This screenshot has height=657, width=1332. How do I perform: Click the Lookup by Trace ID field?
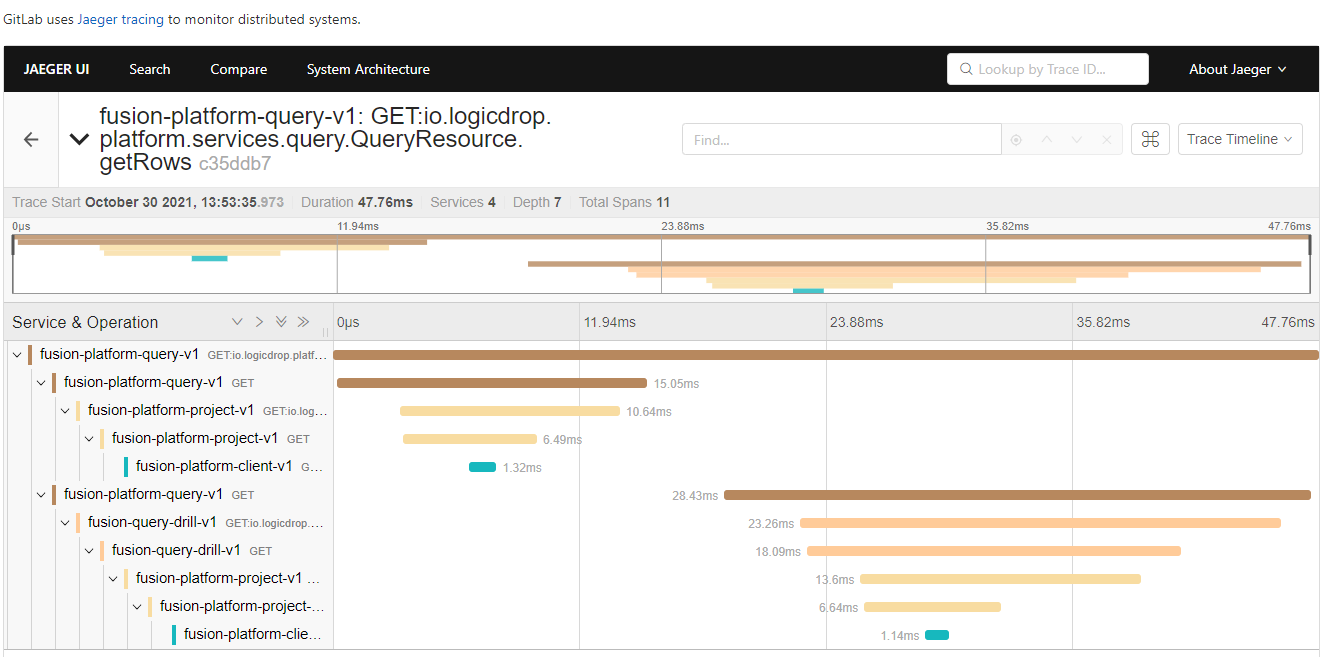click(x=1048, y=69)
